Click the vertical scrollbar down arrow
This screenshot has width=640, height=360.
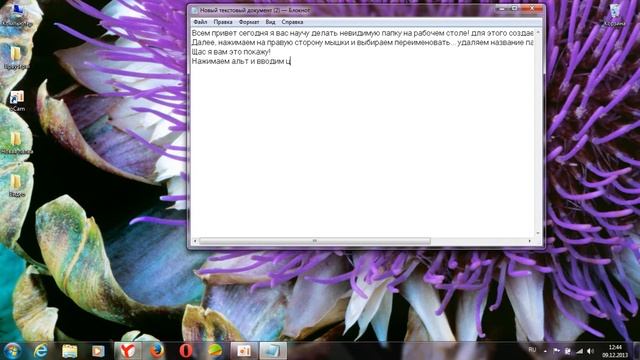click(x=538, y=233)
